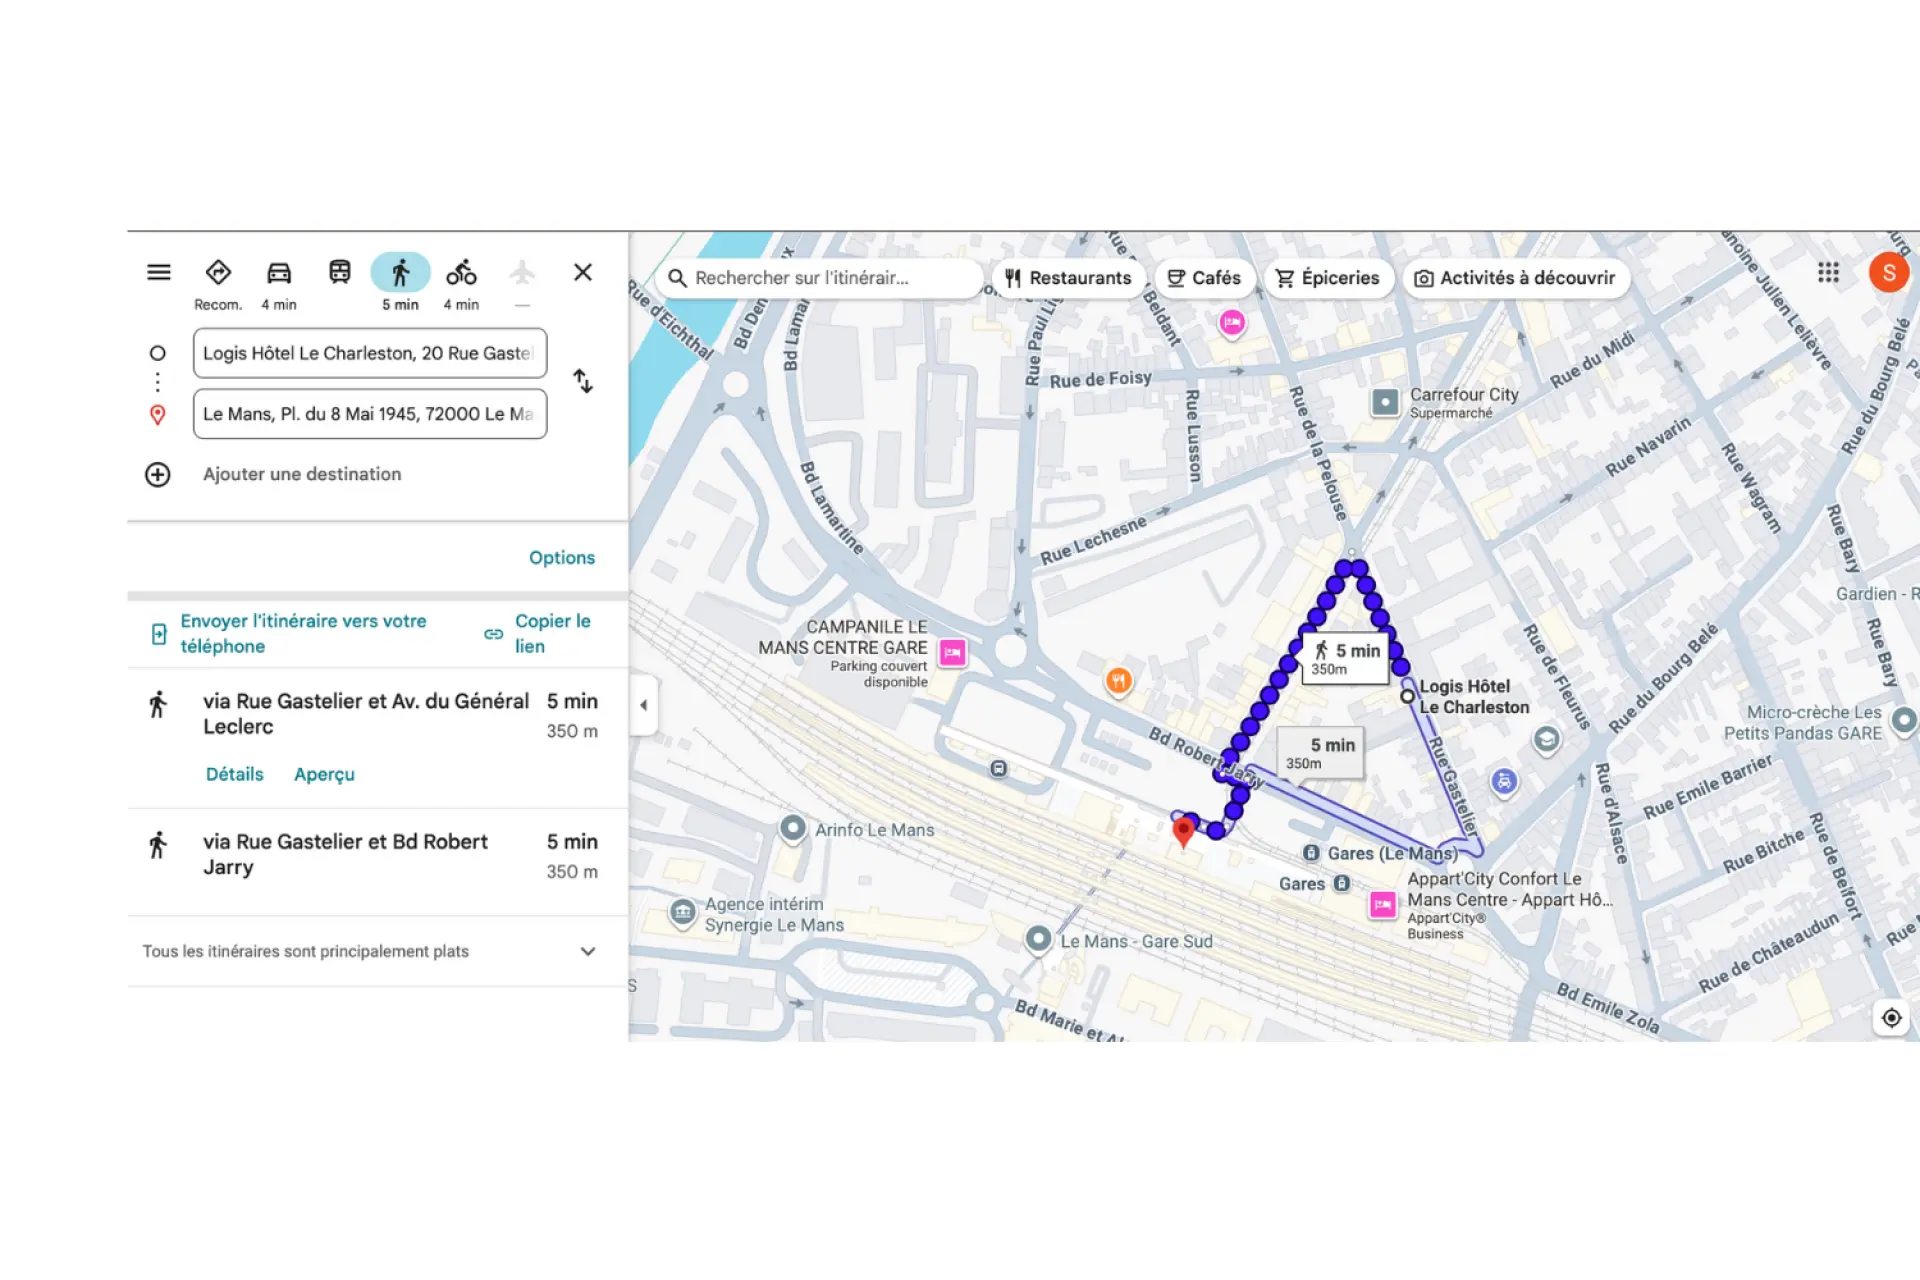Send itinerary to your phone
The image size is (1920, 1280).
pos(303,633)
